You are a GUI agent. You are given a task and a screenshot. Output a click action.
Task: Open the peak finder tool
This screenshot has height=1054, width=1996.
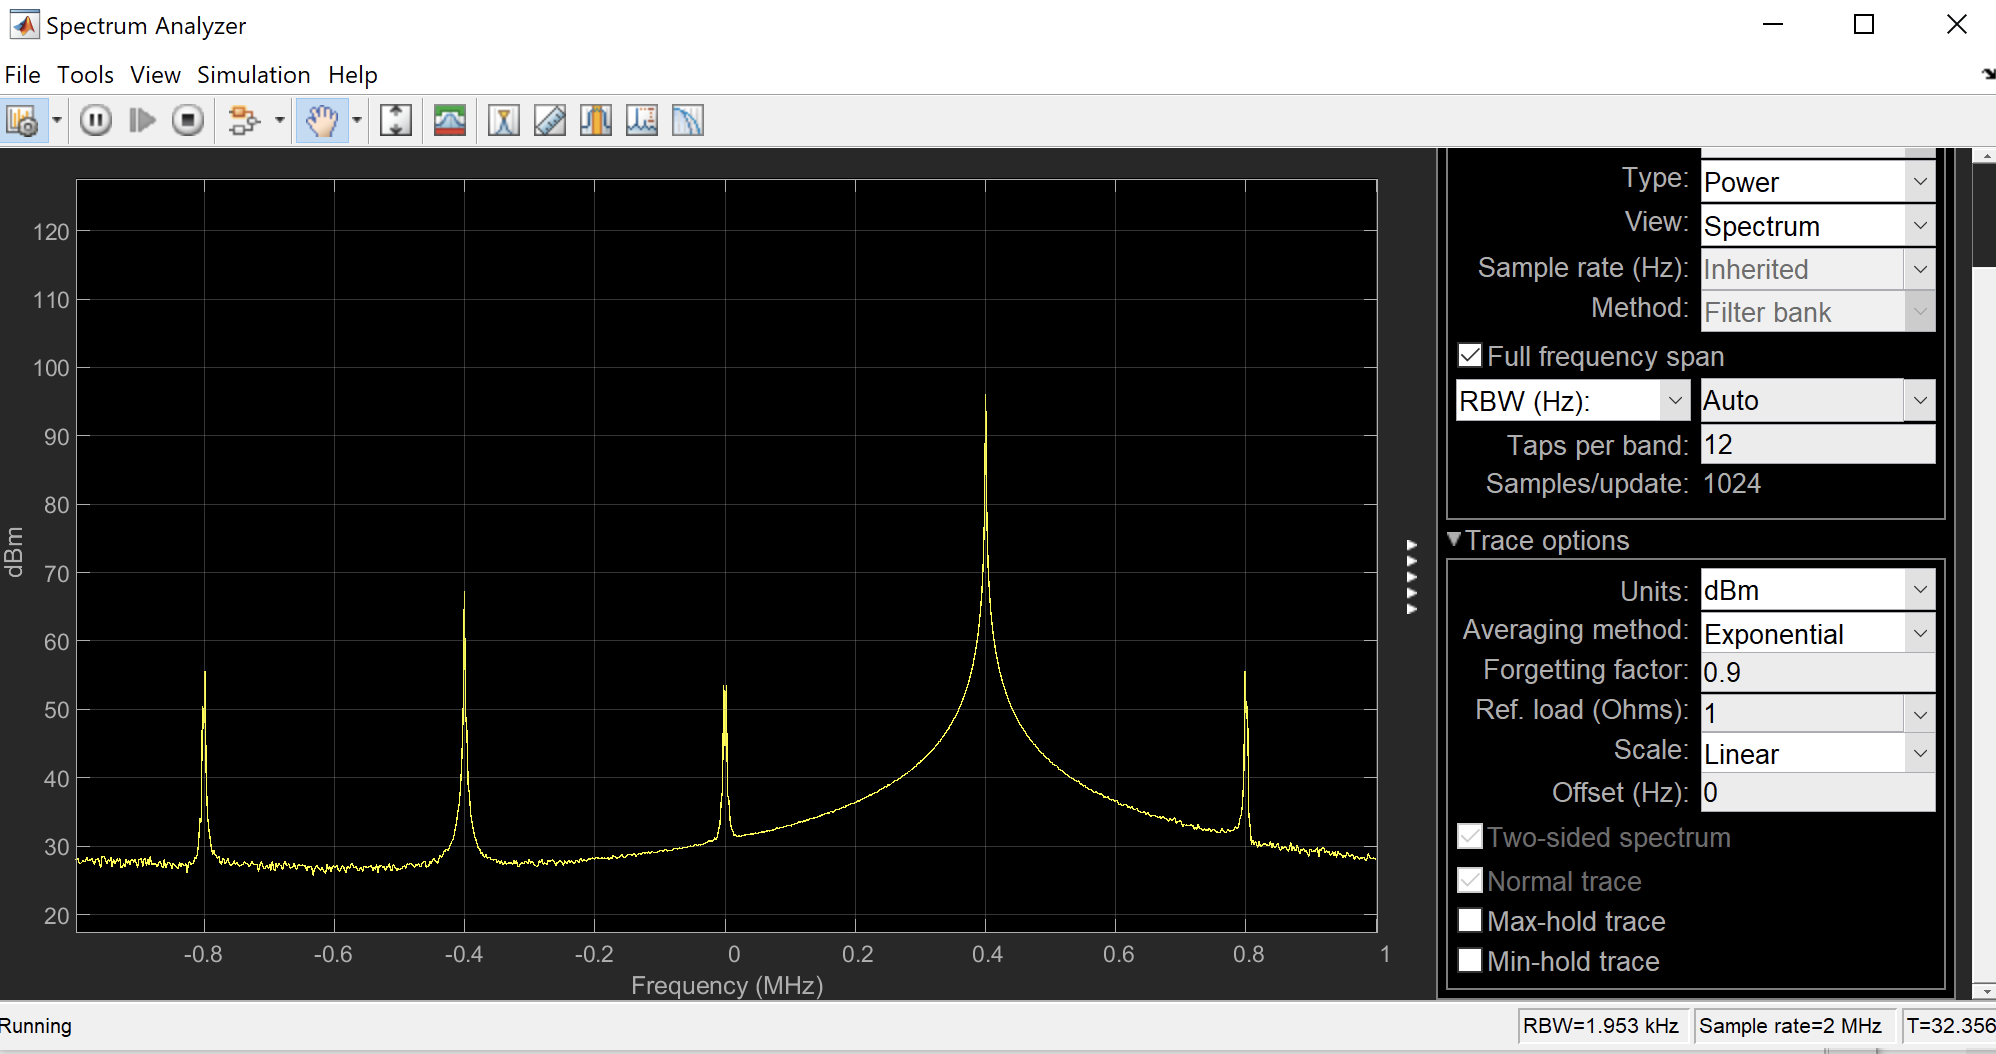(641, 120)
